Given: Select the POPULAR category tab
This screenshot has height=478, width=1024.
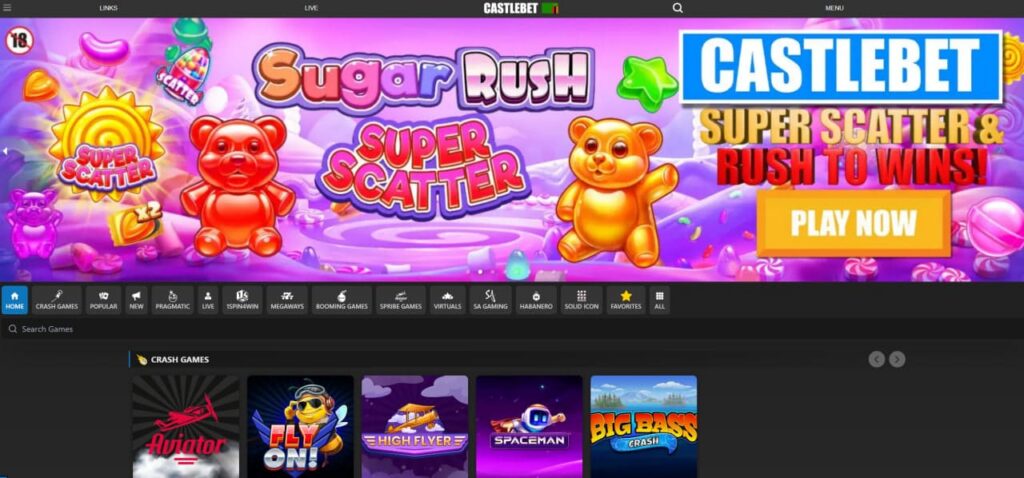Looking at the screenshot, I should [x=103, y=300].
